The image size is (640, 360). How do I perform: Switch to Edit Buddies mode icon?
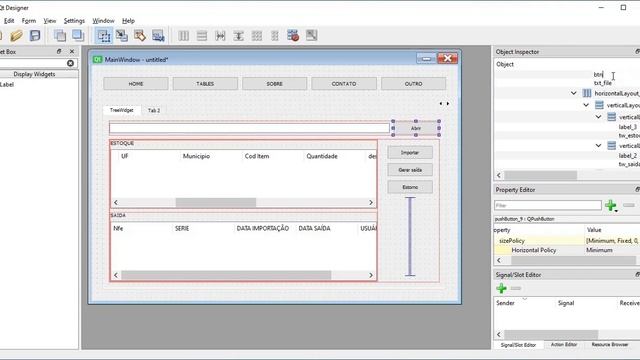point(140,36)
